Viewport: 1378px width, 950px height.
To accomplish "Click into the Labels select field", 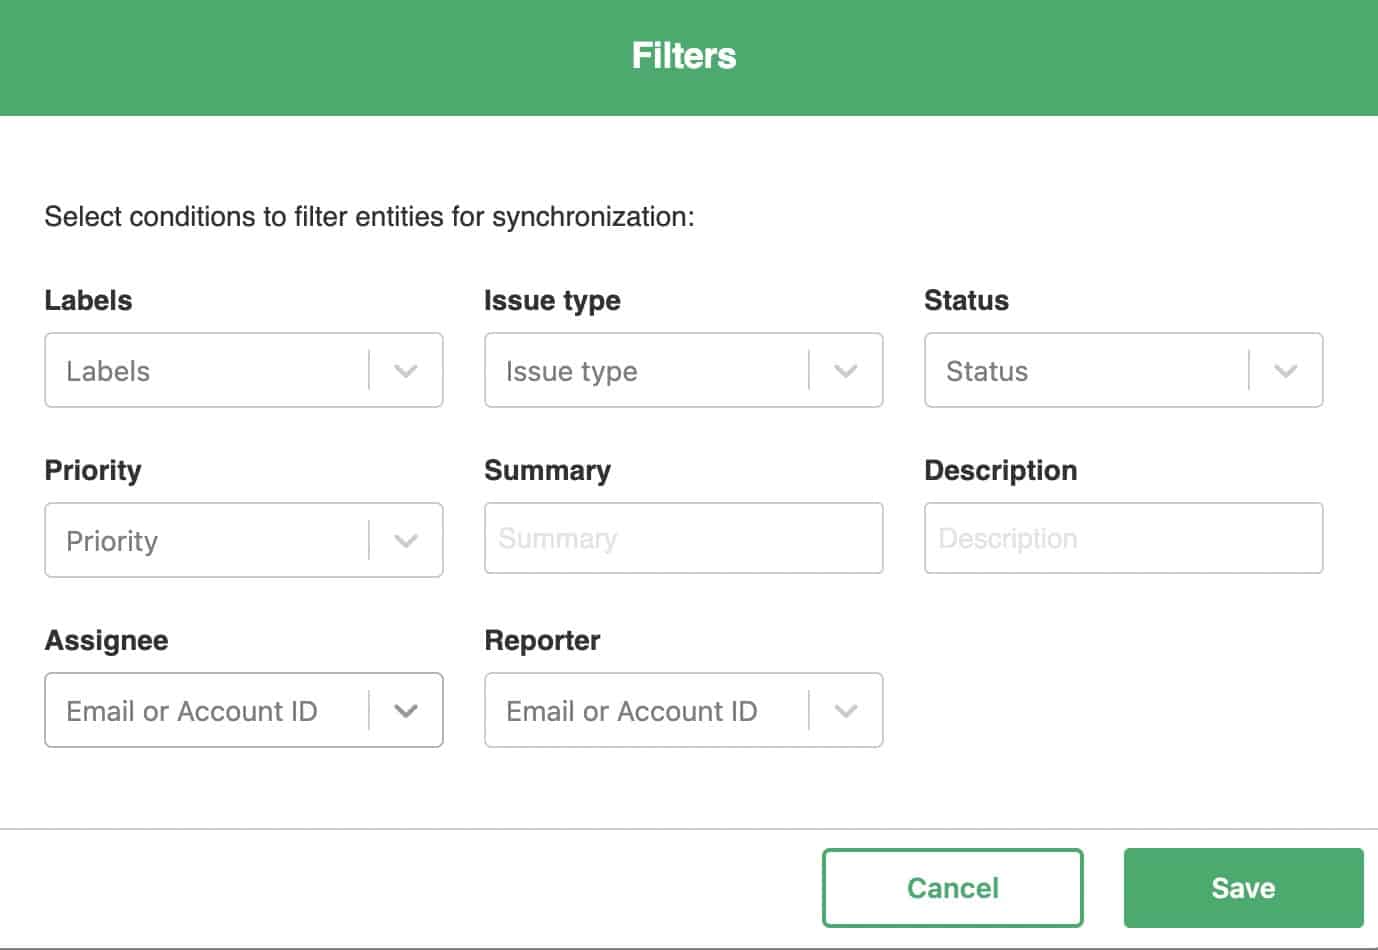I will pyautogui.click(x=244, y=370).
